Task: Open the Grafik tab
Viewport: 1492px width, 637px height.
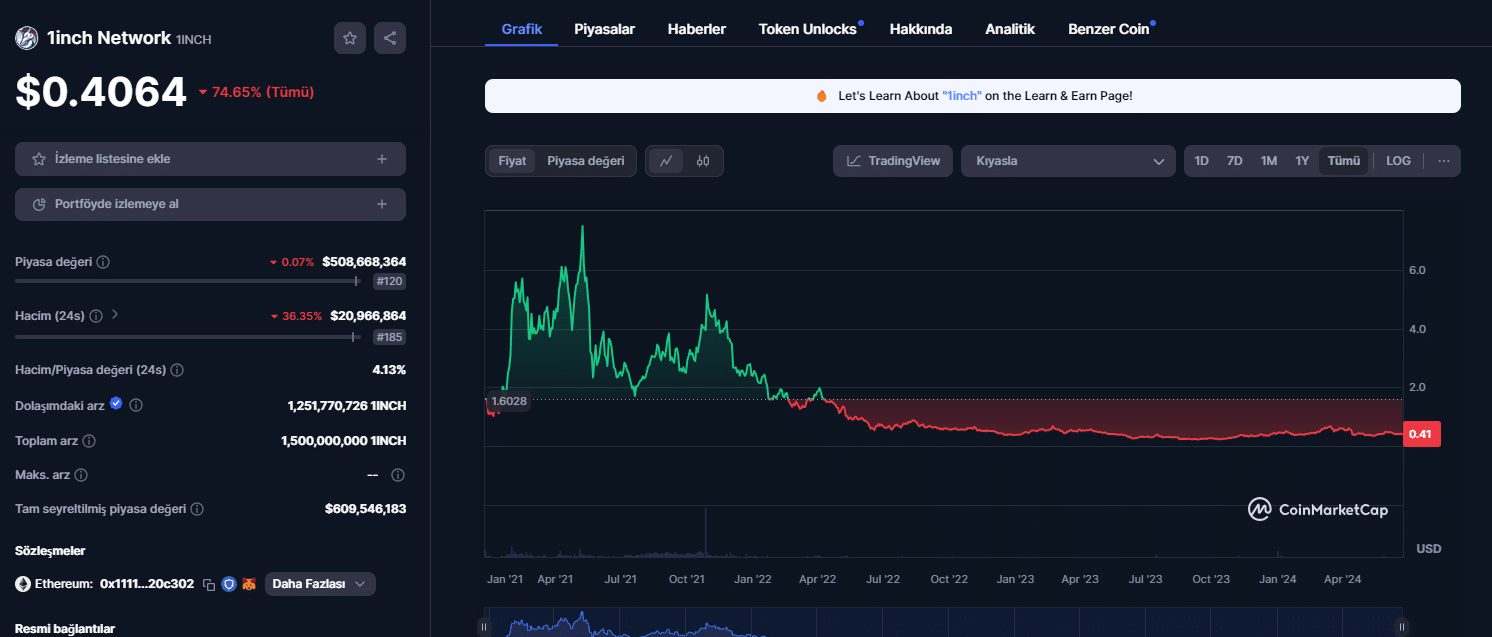Action: pyautogui.click(x=522, y=29)
